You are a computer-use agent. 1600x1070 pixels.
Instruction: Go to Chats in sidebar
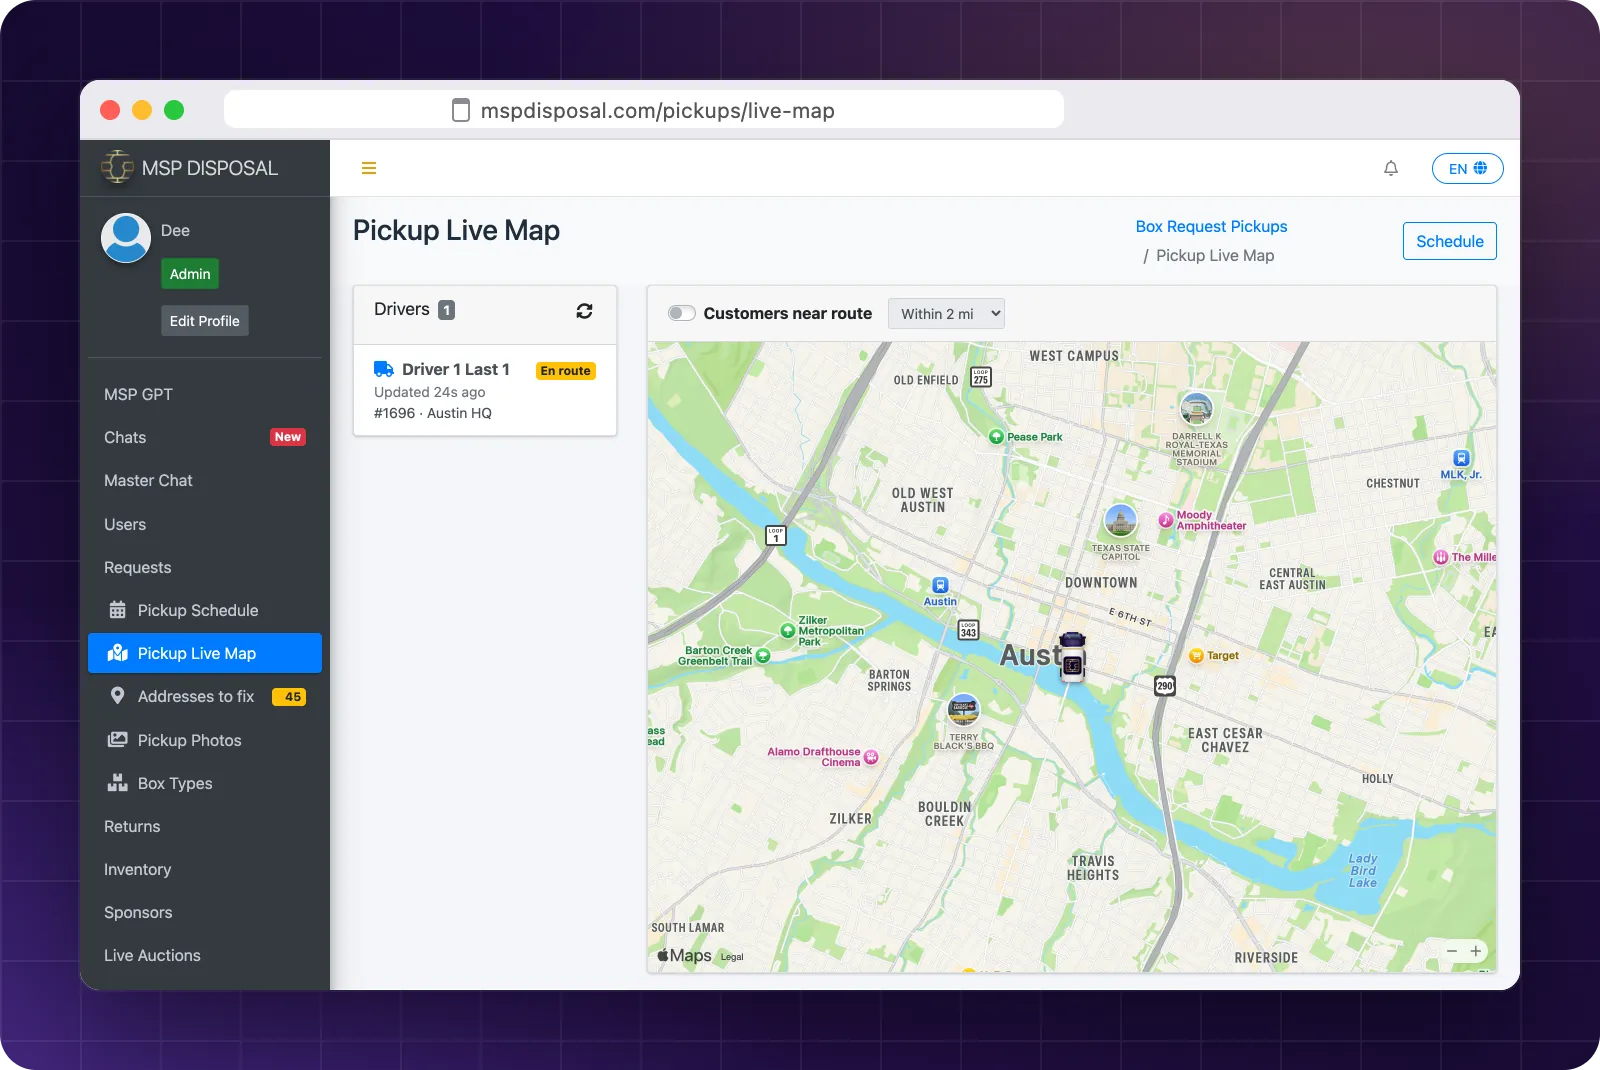coord(205,437)
